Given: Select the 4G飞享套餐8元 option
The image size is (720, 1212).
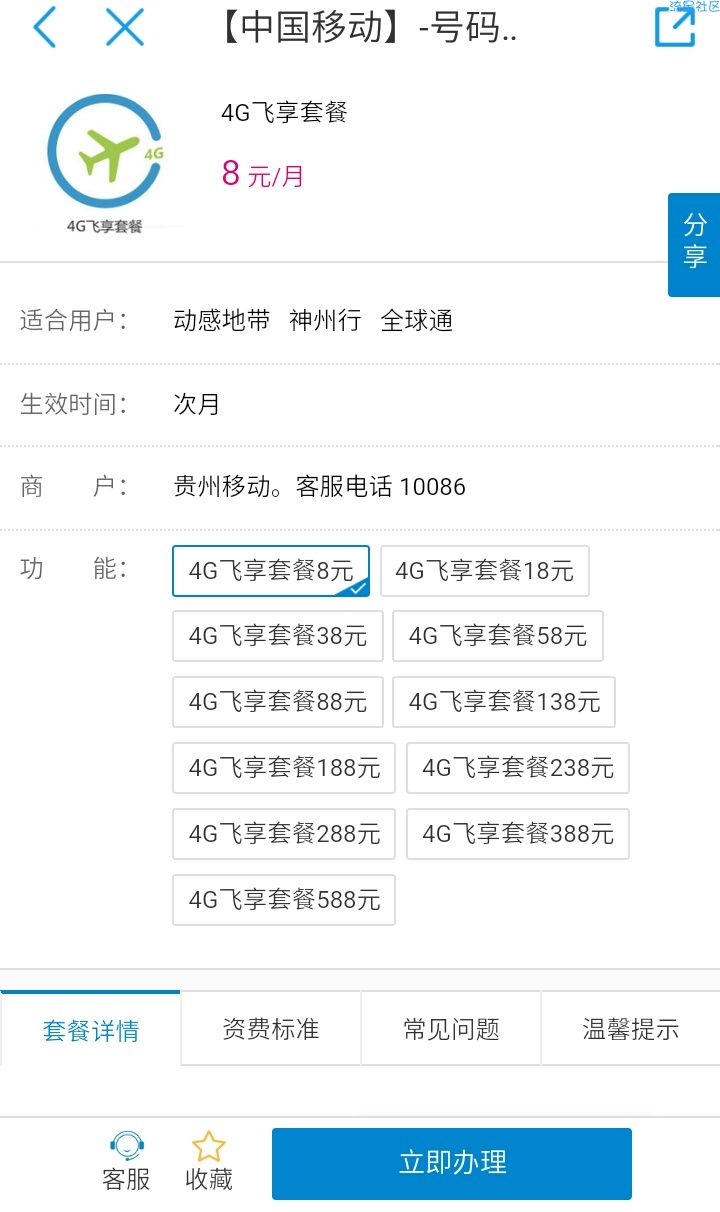Looking at the screenshot, I should (x=271, y=571).
